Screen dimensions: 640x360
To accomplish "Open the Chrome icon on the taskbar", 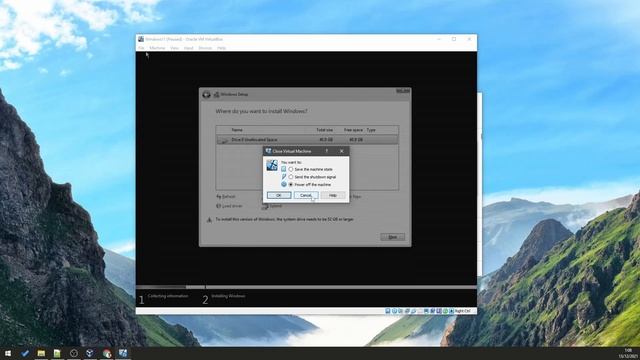I will tap(107, 353).
